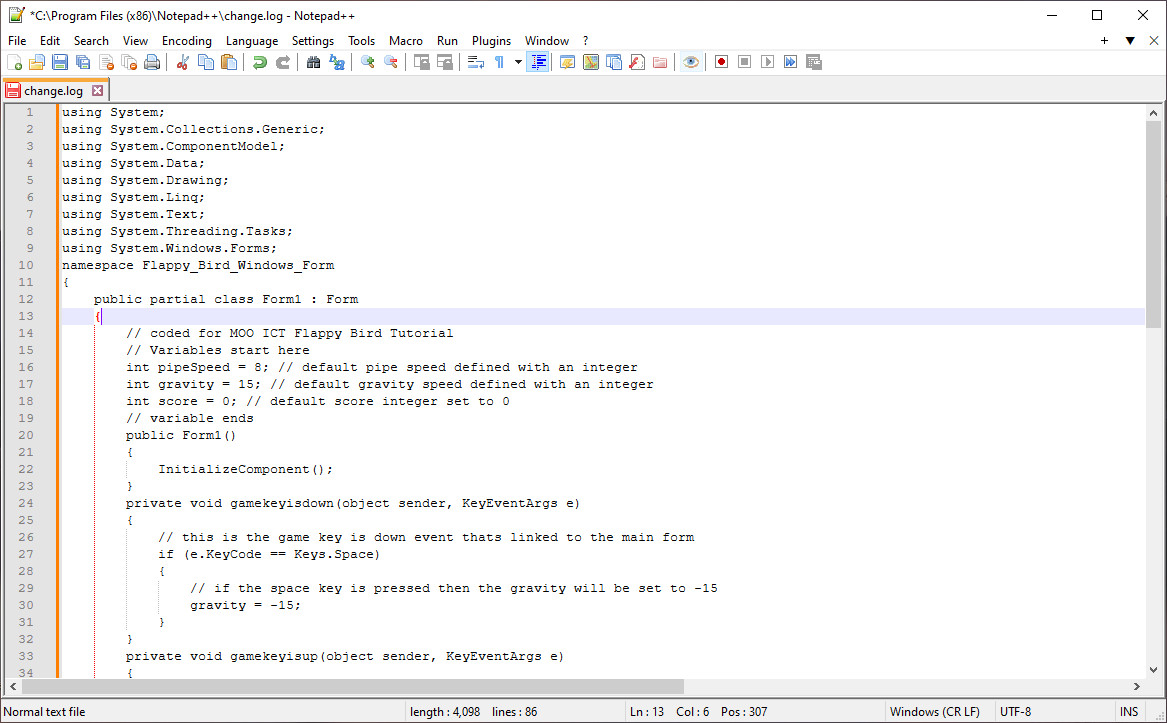Screen dimensions: 1167x723
Task: Open the Find dialog via toolbar binoculars
Action: click(313, 61)
